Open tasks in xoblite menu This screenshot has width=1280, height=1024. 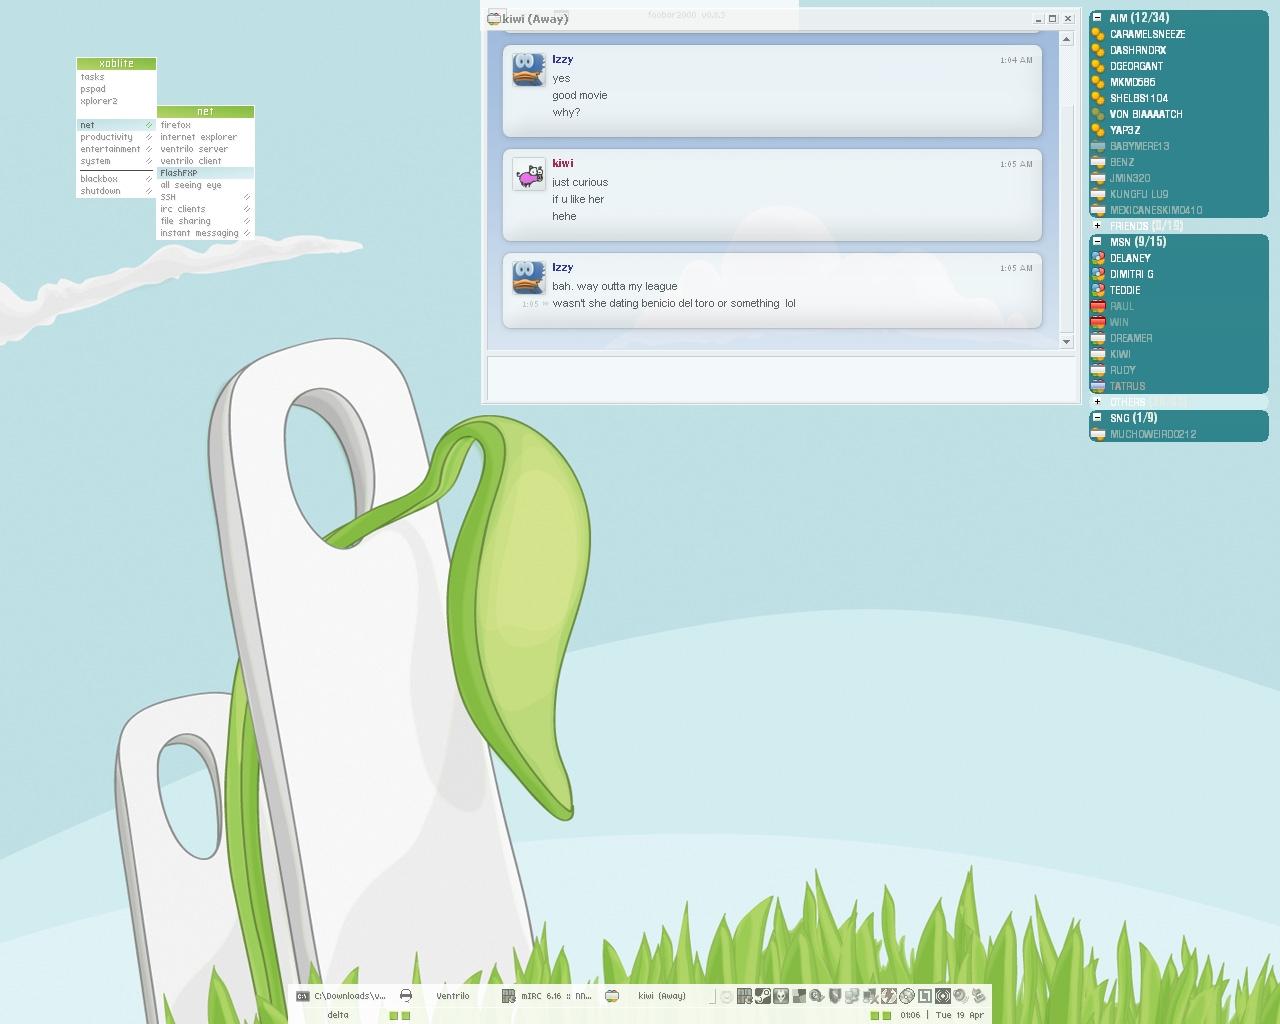coord(116,77)
